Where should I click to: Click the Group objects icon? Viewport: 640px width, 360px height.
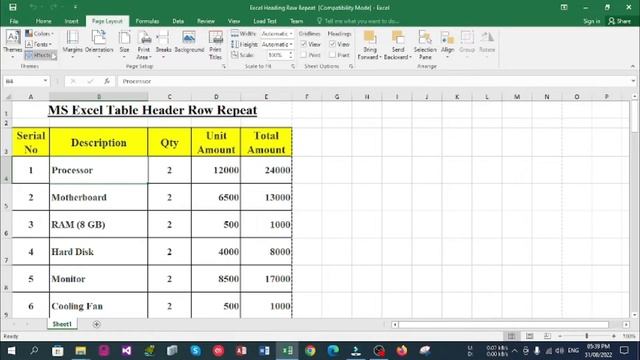(467, 44)
